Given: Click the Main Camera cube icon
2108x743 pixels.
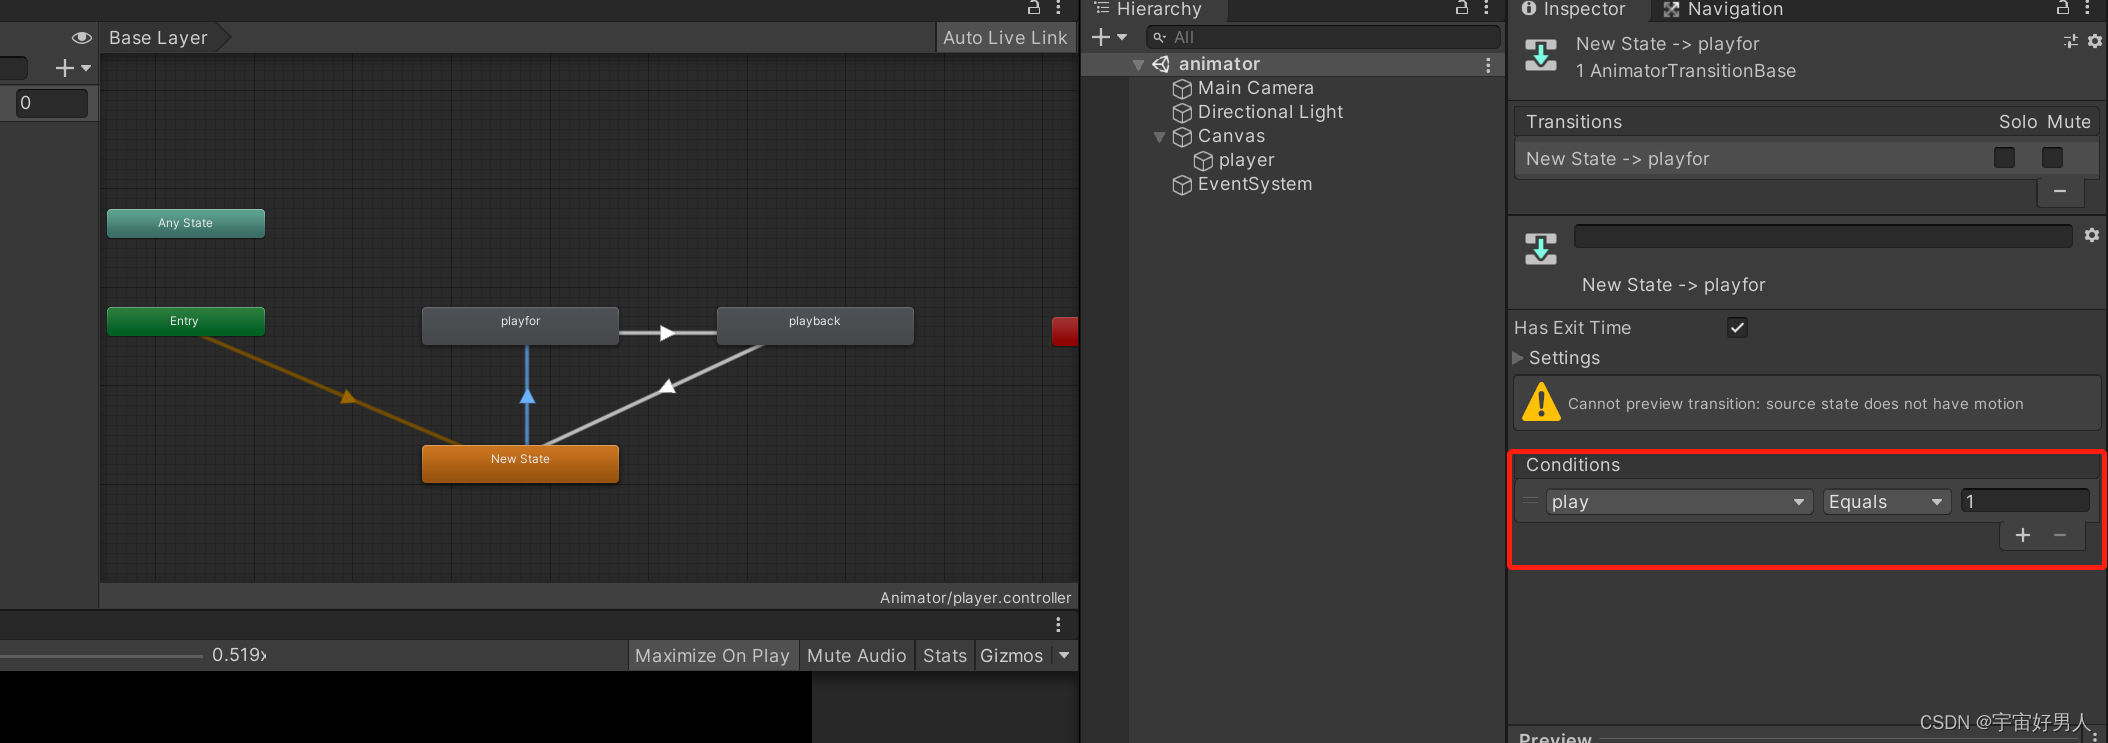Looking at the screenshot, I should click(x=1182, y=89).
